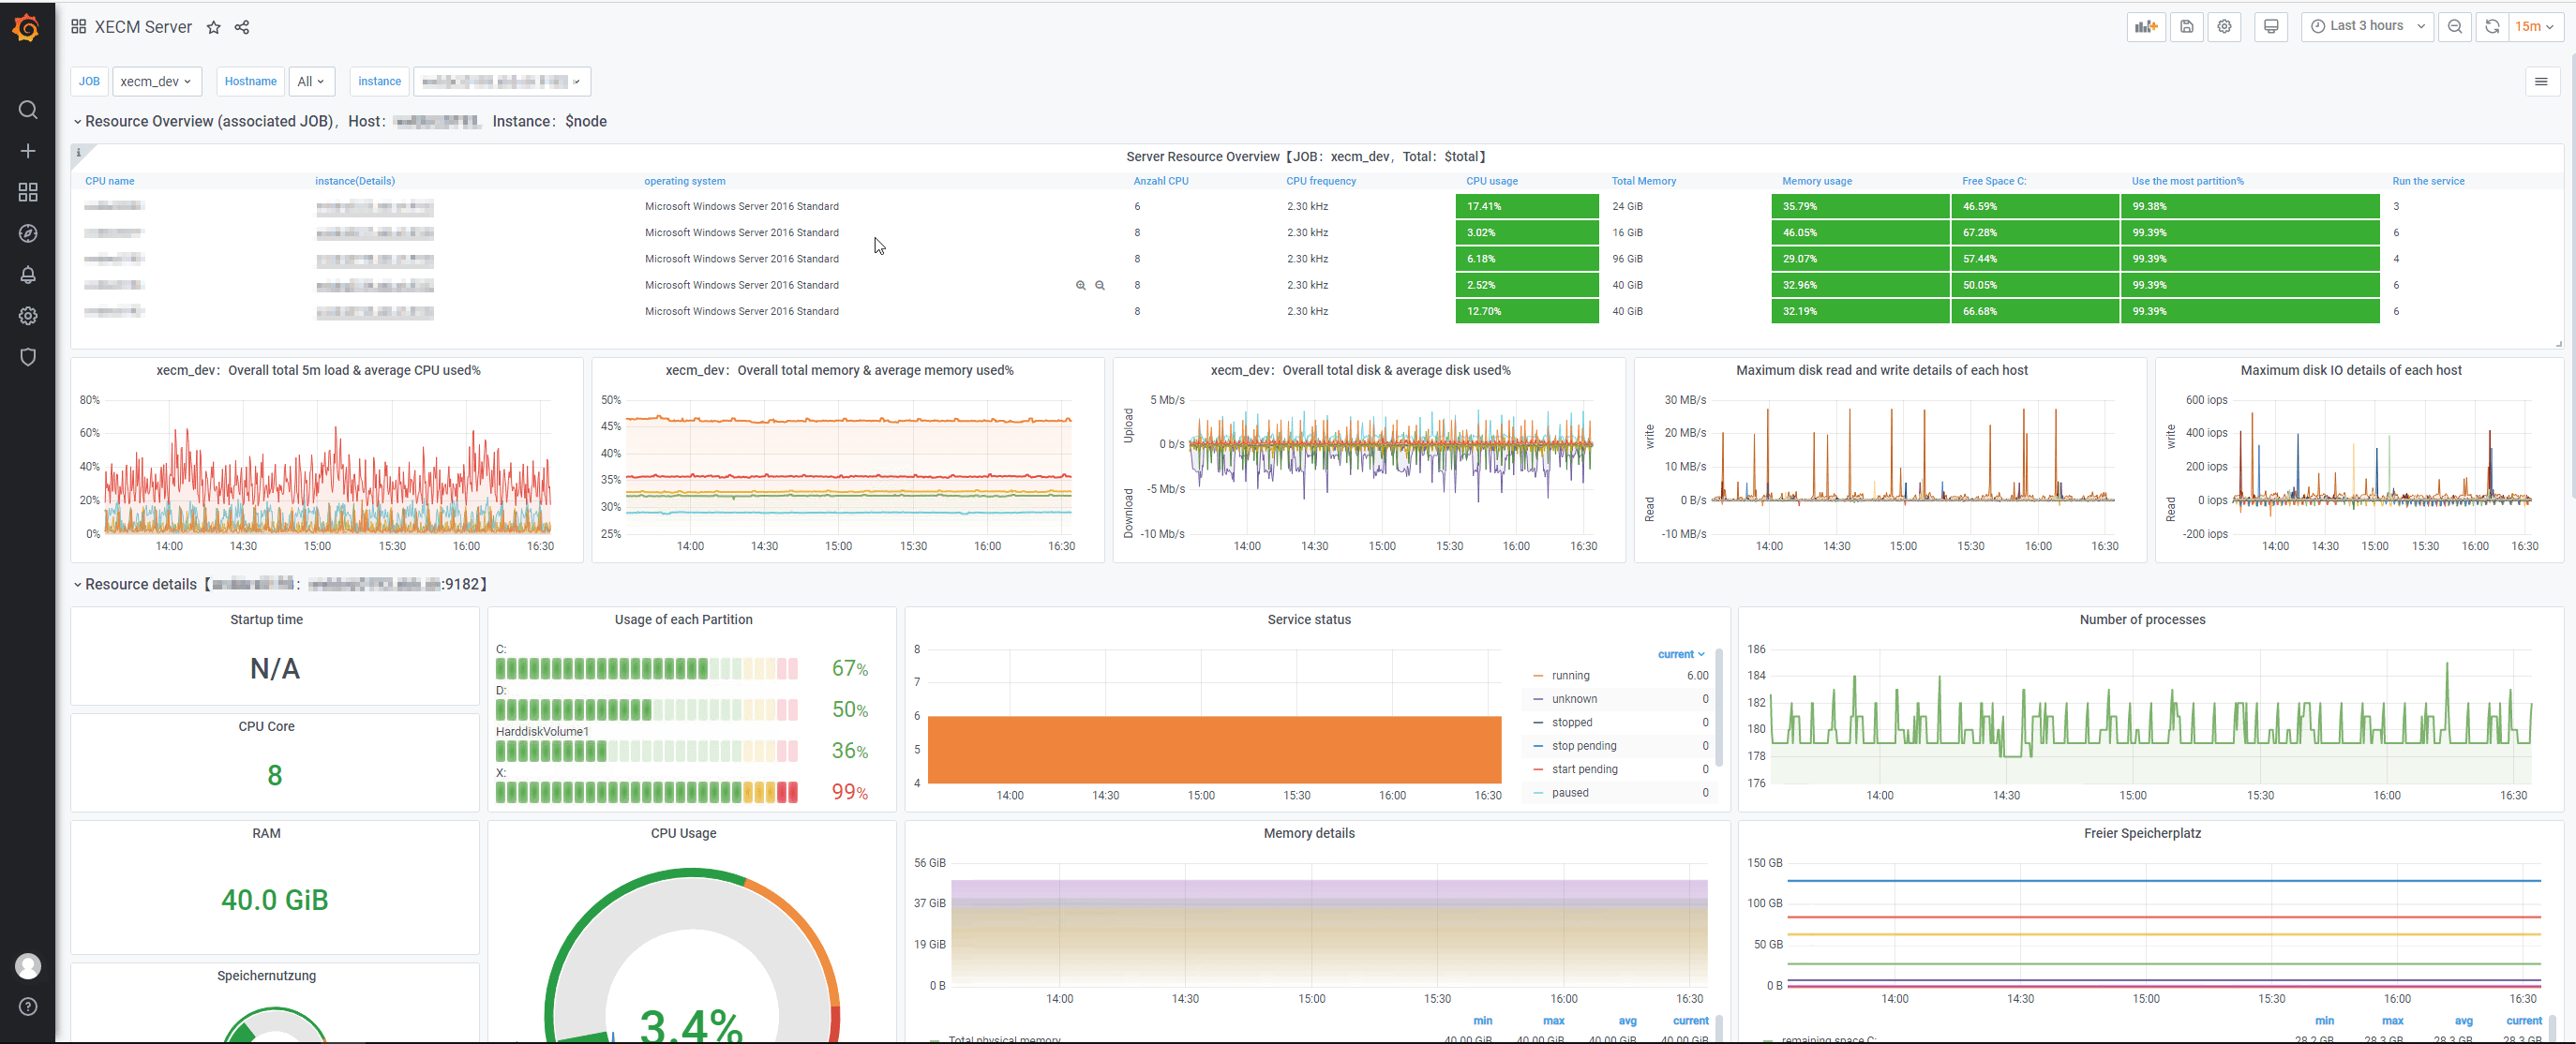2576x1044 pixels.
Task: Sort table by CPU usage column header
Action: [x=1491, y=182]
